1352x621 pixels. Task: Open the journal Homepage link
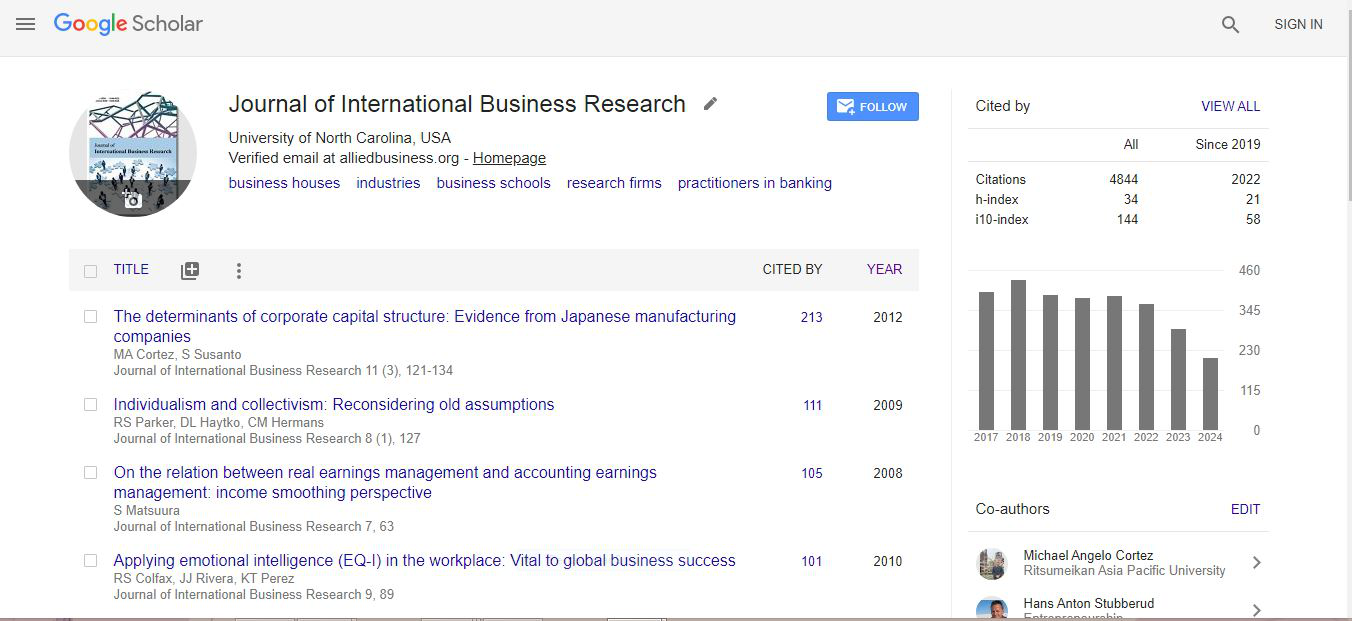509,158
